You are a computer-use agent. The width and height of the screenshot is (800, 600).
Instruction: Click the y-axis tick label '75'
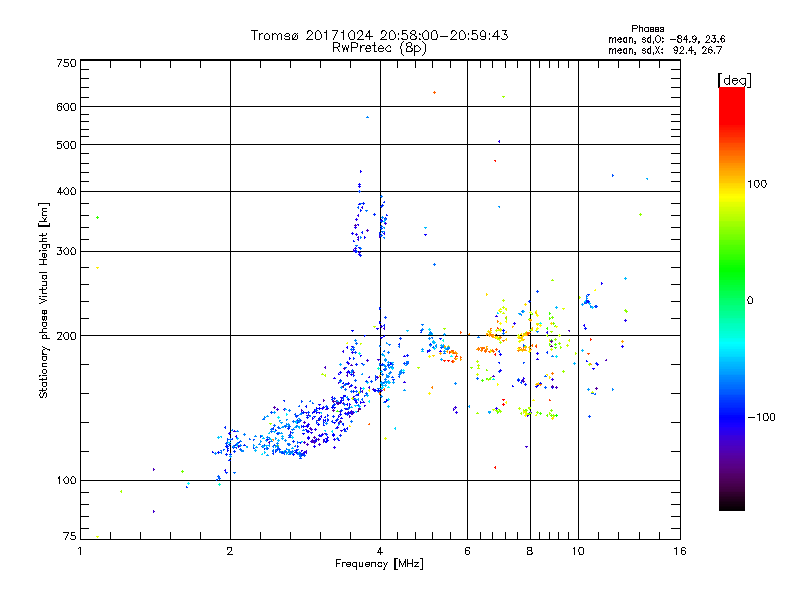point(69,536)
